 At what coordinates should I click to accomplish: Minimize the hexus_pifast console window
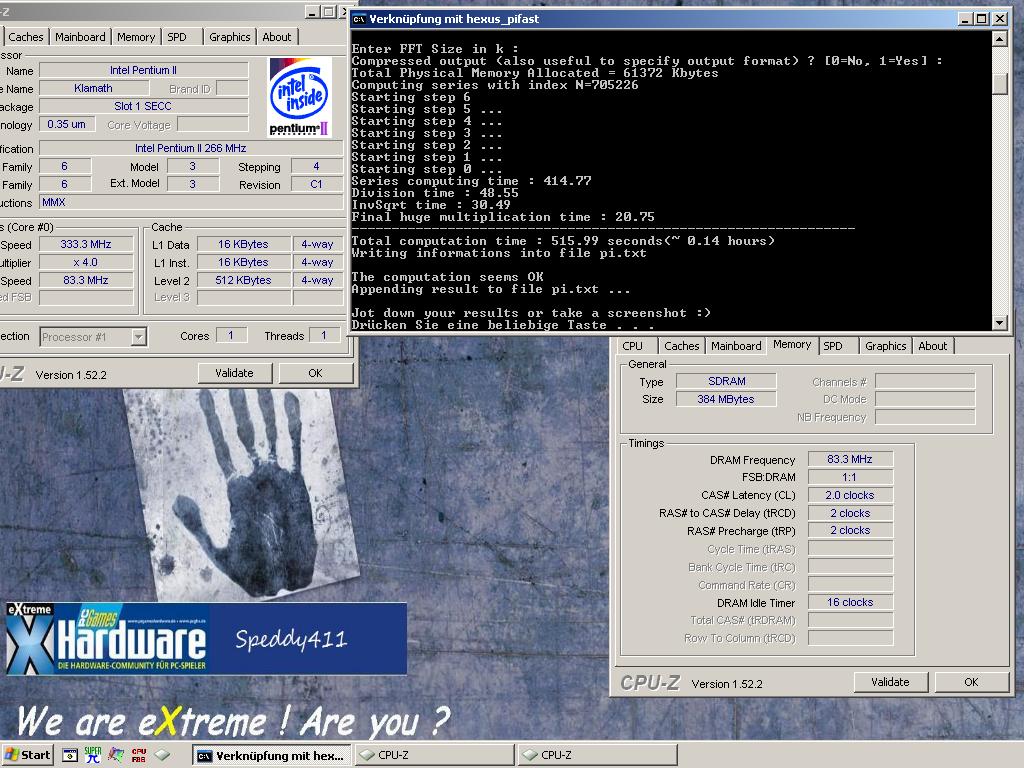(x=965, y=19)
